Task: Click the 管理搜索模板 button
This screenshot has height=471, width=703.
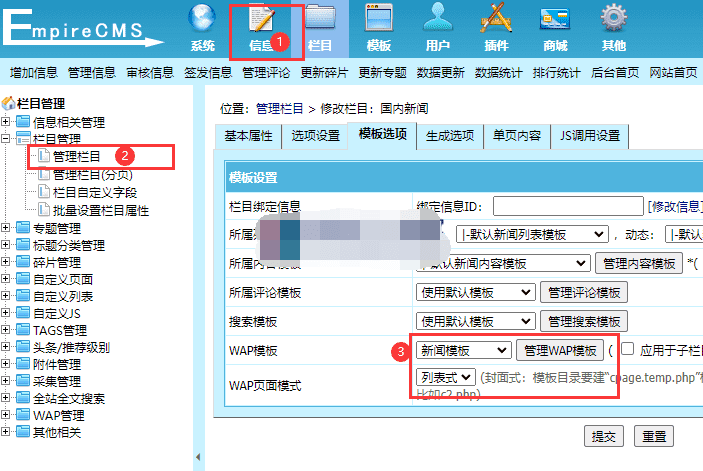Action: point(584,321)
